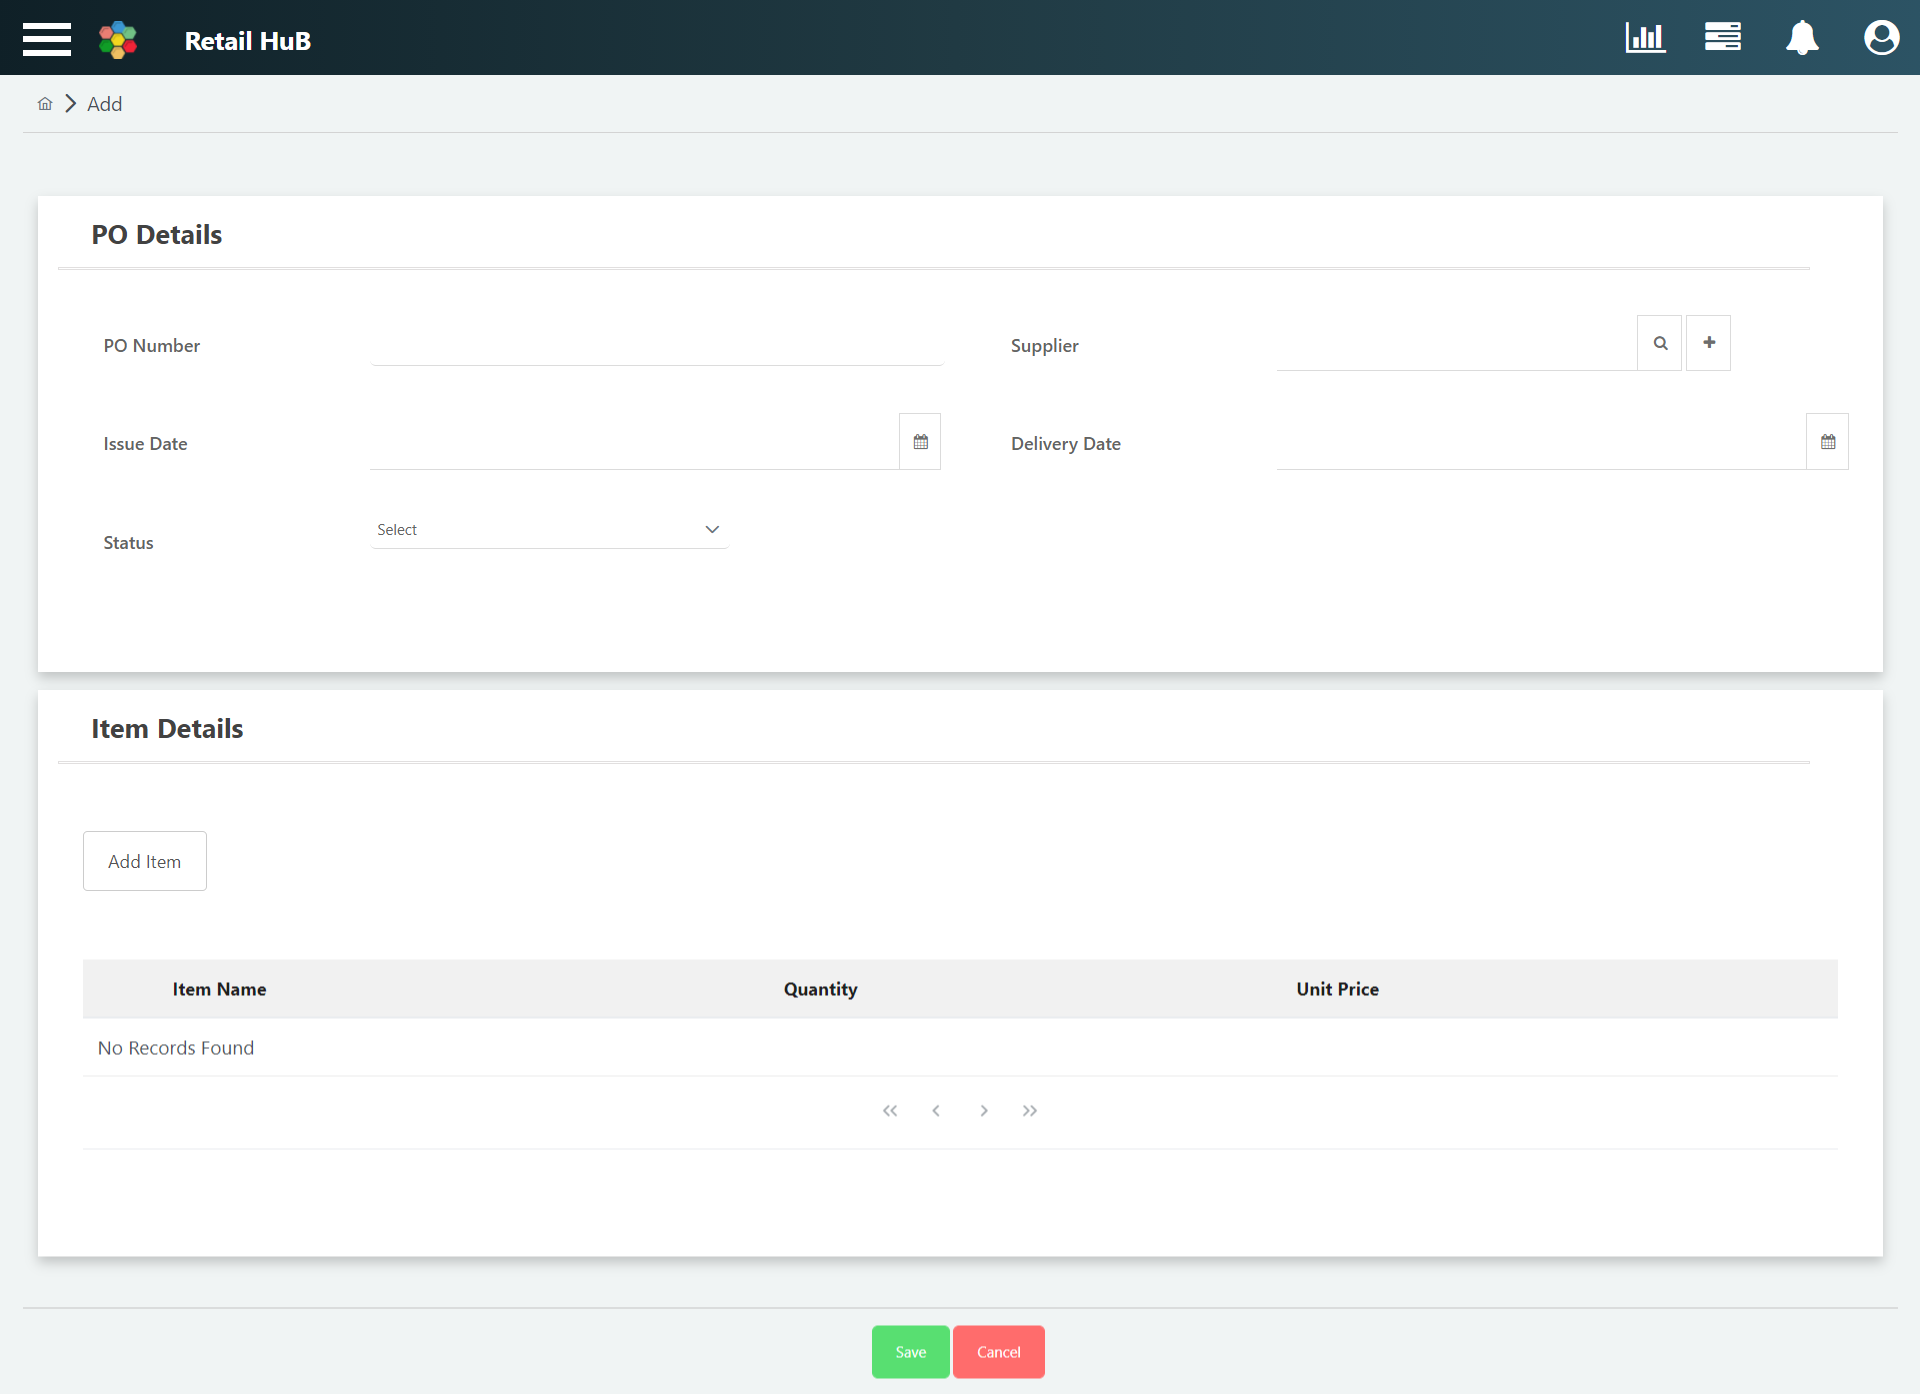
Task: Open the user profile icon
Action: click(1881, 38)
